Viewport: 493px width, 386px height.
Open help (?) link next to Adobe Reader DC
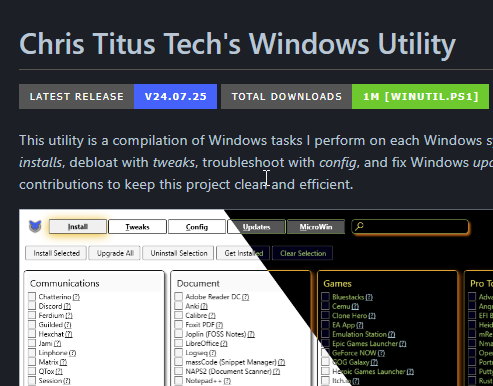tap(245, 297)
